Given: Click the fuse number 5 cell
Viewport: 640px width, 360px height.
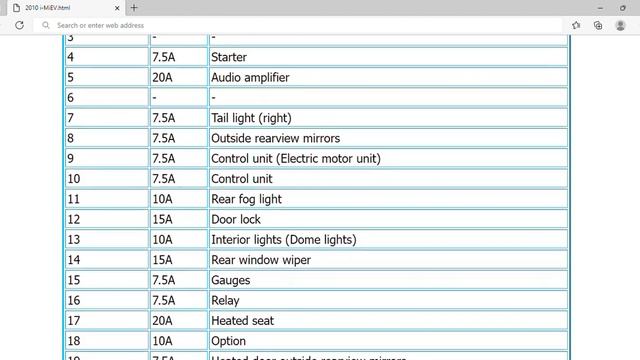Looking at the screenshot, I should pos(107,78).
